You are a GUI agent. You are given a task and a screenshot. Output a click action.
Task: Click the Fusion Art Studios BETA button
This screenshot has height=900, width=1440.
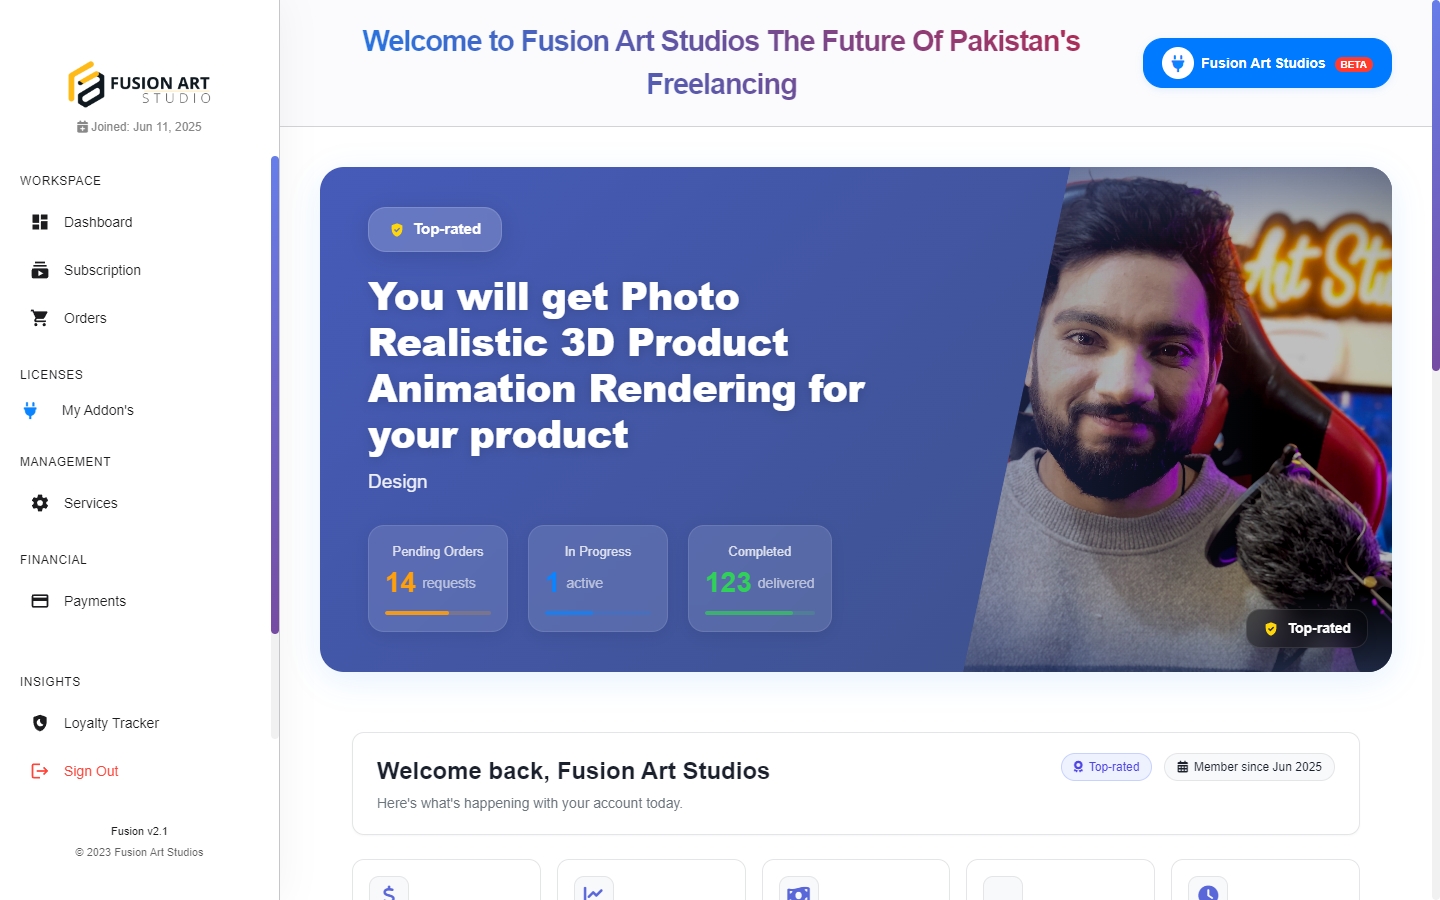tap(1267, 63)
